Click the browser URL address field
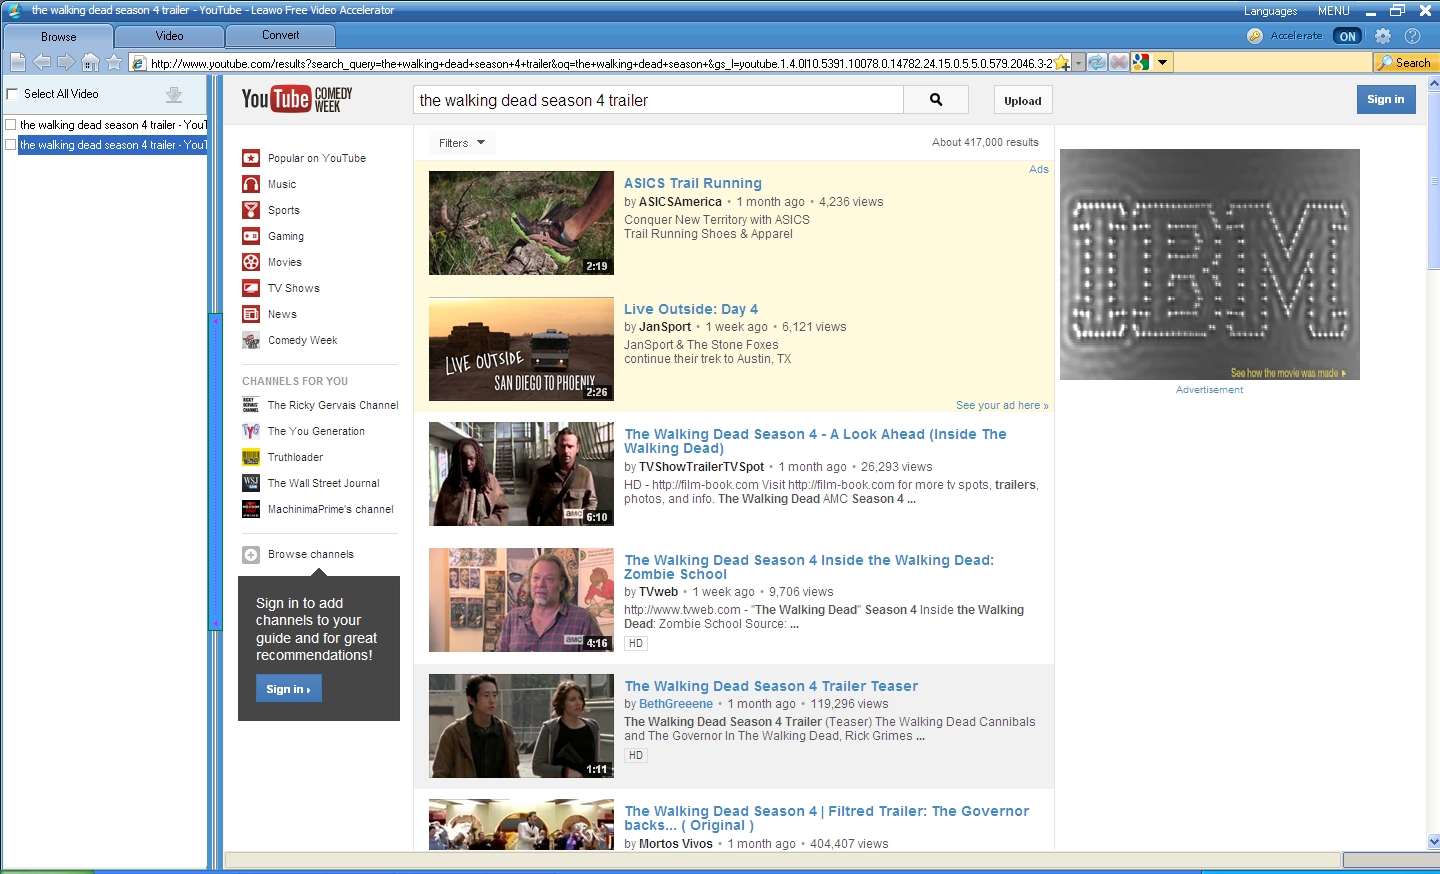Screen dimensions: 1440x874 tap(600, 63)
